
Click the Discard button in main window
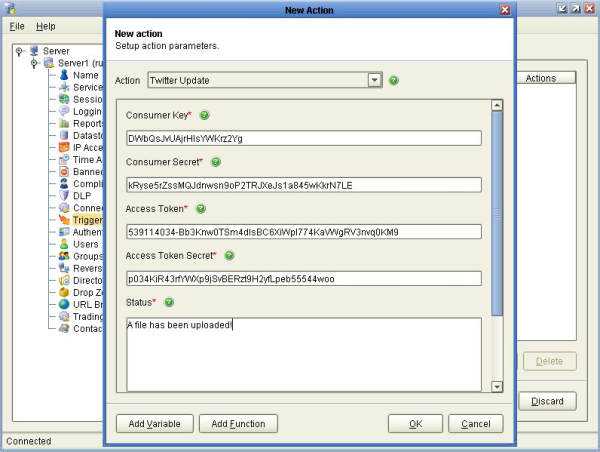(547, 401)
